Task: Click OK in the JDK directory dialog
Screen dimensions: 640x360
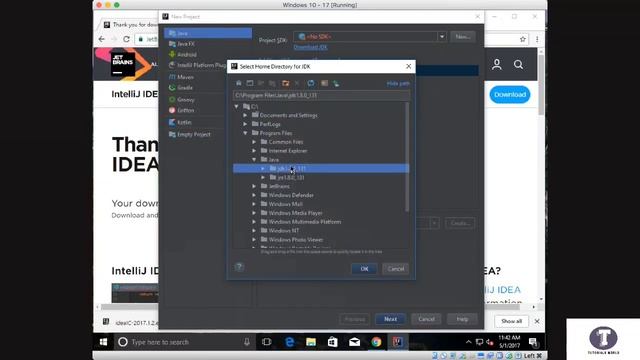Action: [x=364, y=269]
